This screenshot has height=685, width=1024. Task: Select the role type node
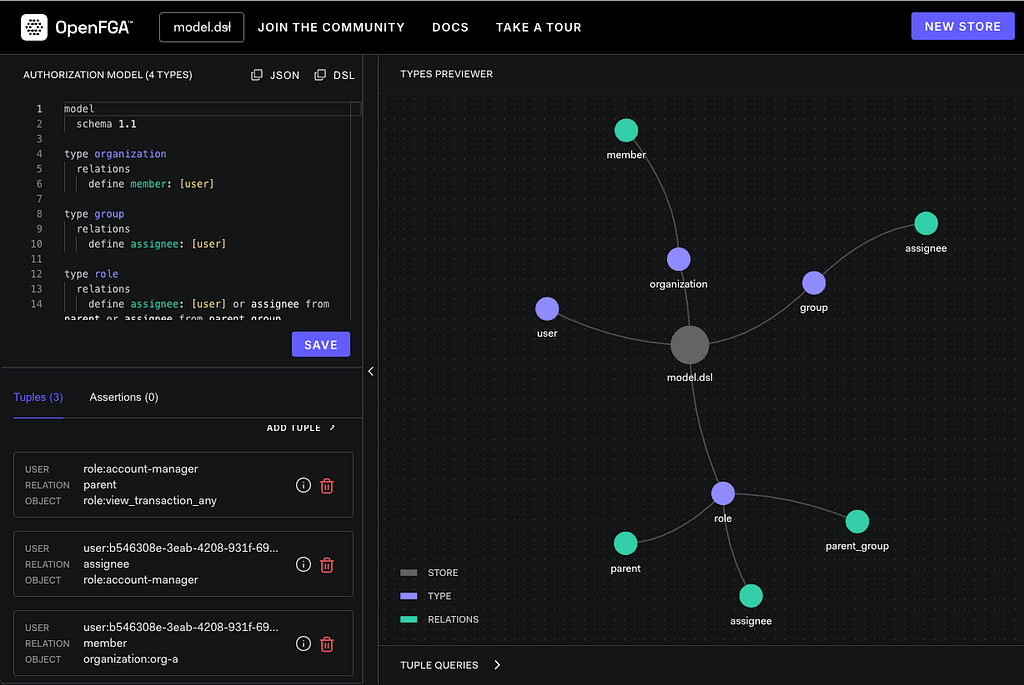(x=723, y=493)
